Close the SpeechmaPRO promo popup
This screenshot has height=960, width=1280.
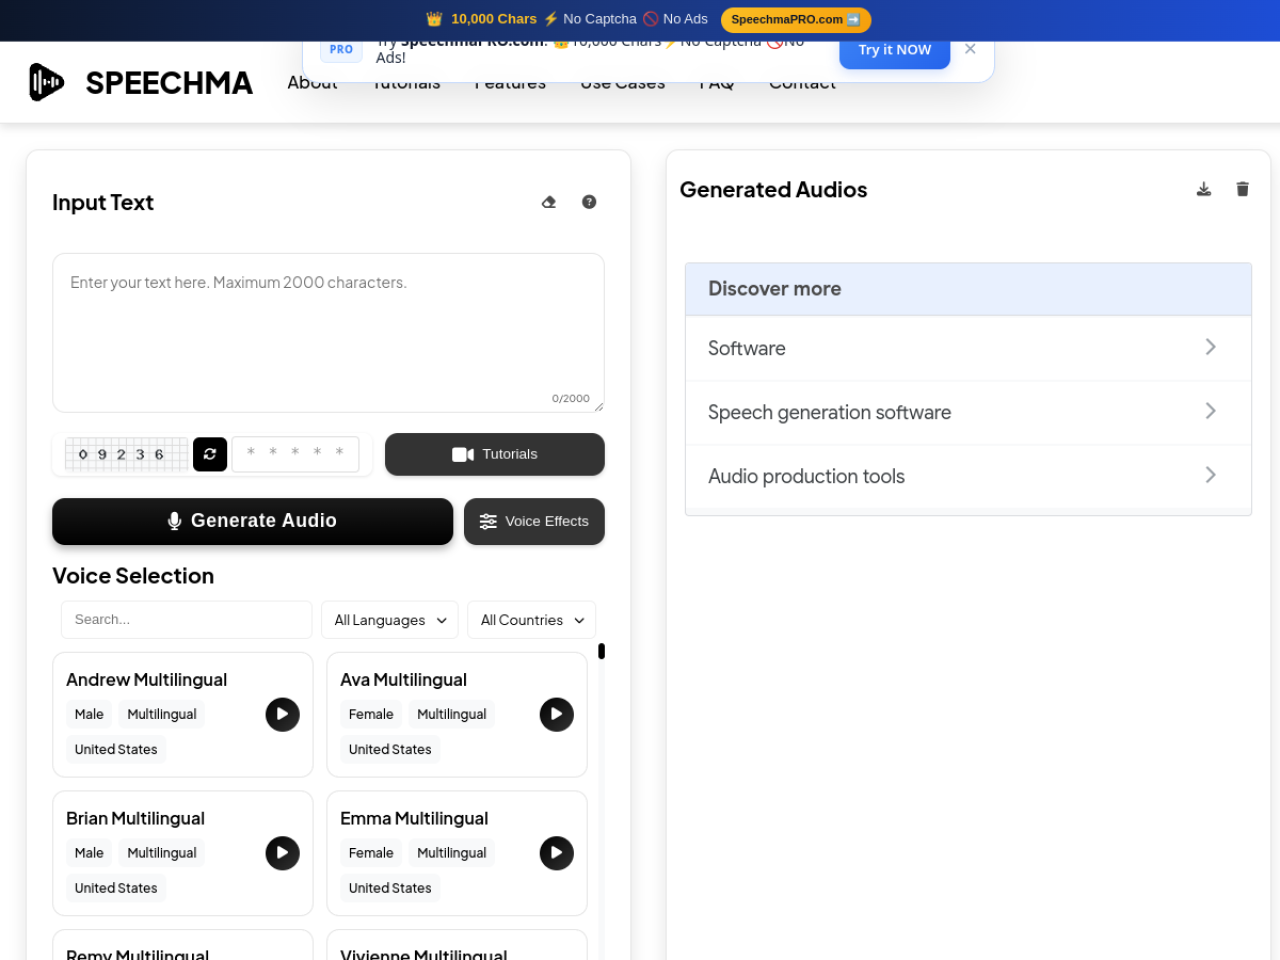pyautogui.click(x=970, y=49)
